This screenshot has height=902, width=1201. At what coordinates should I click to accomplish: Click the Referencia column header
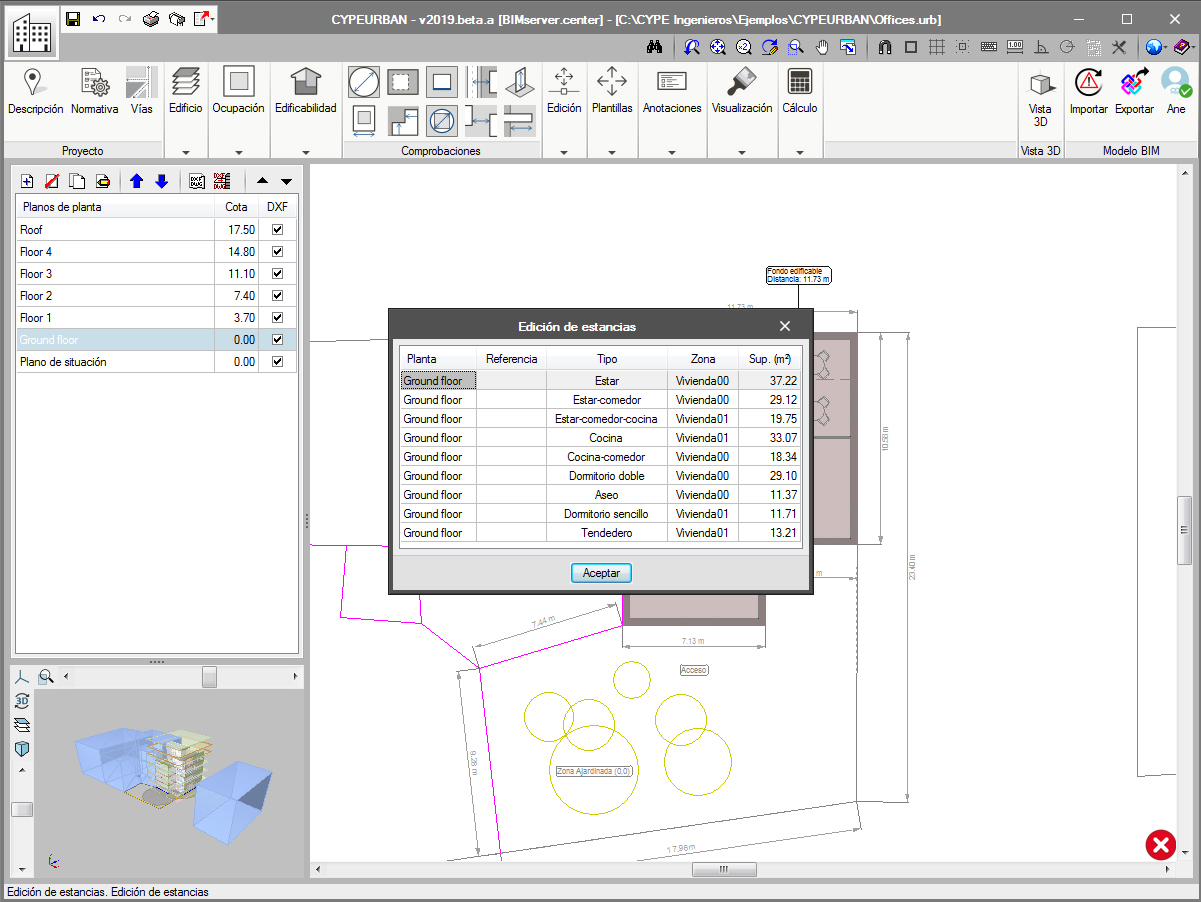(x=511, y=359)
